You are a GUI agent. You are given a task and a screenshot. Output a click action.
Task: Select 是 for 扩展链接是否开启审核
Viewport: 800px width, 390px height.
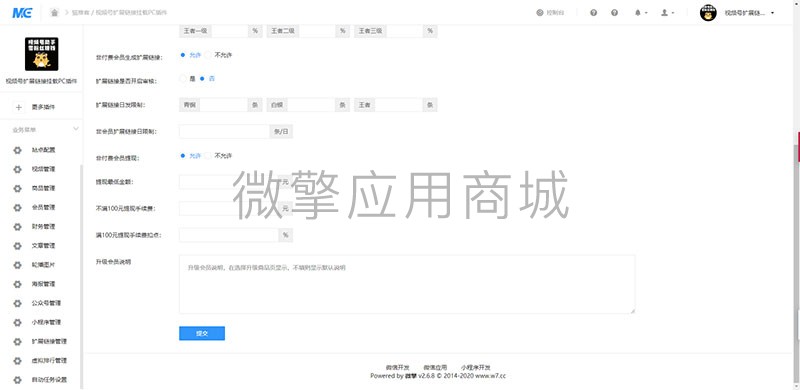point(183,79)
